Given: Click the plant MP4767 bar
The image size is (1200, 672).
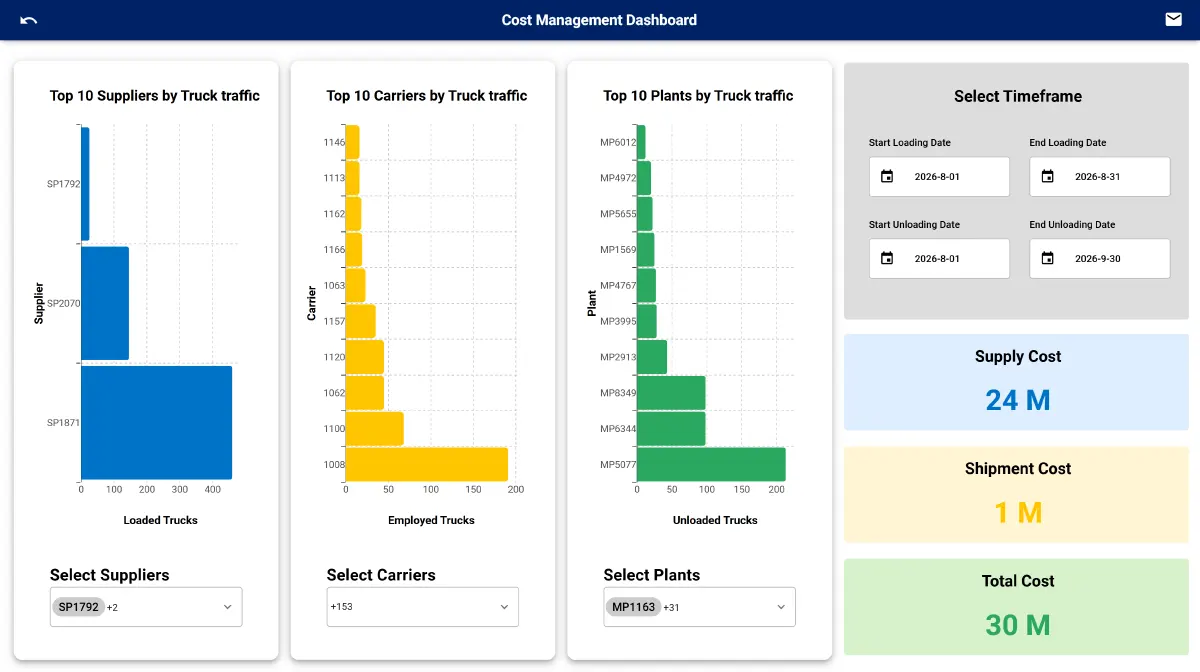Looking at the screenshot, I should coord(646,285).
